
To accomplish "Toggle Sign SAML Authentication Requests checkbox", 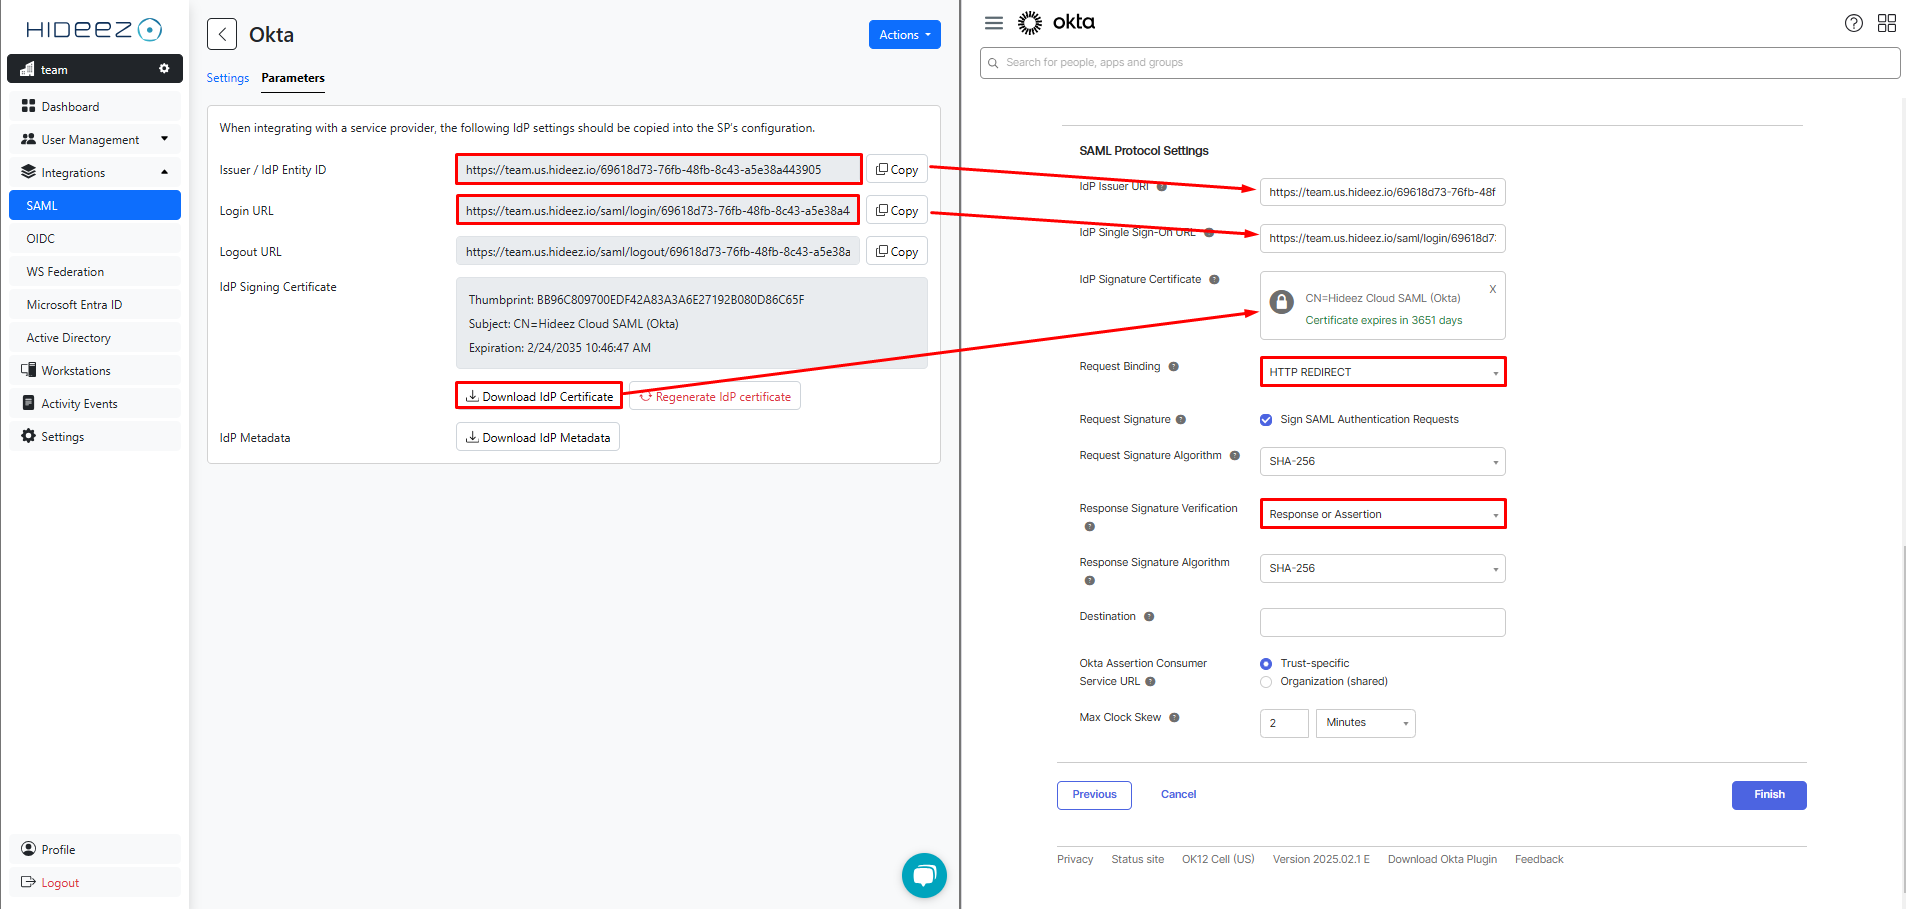I will [x=1266, y=420].
